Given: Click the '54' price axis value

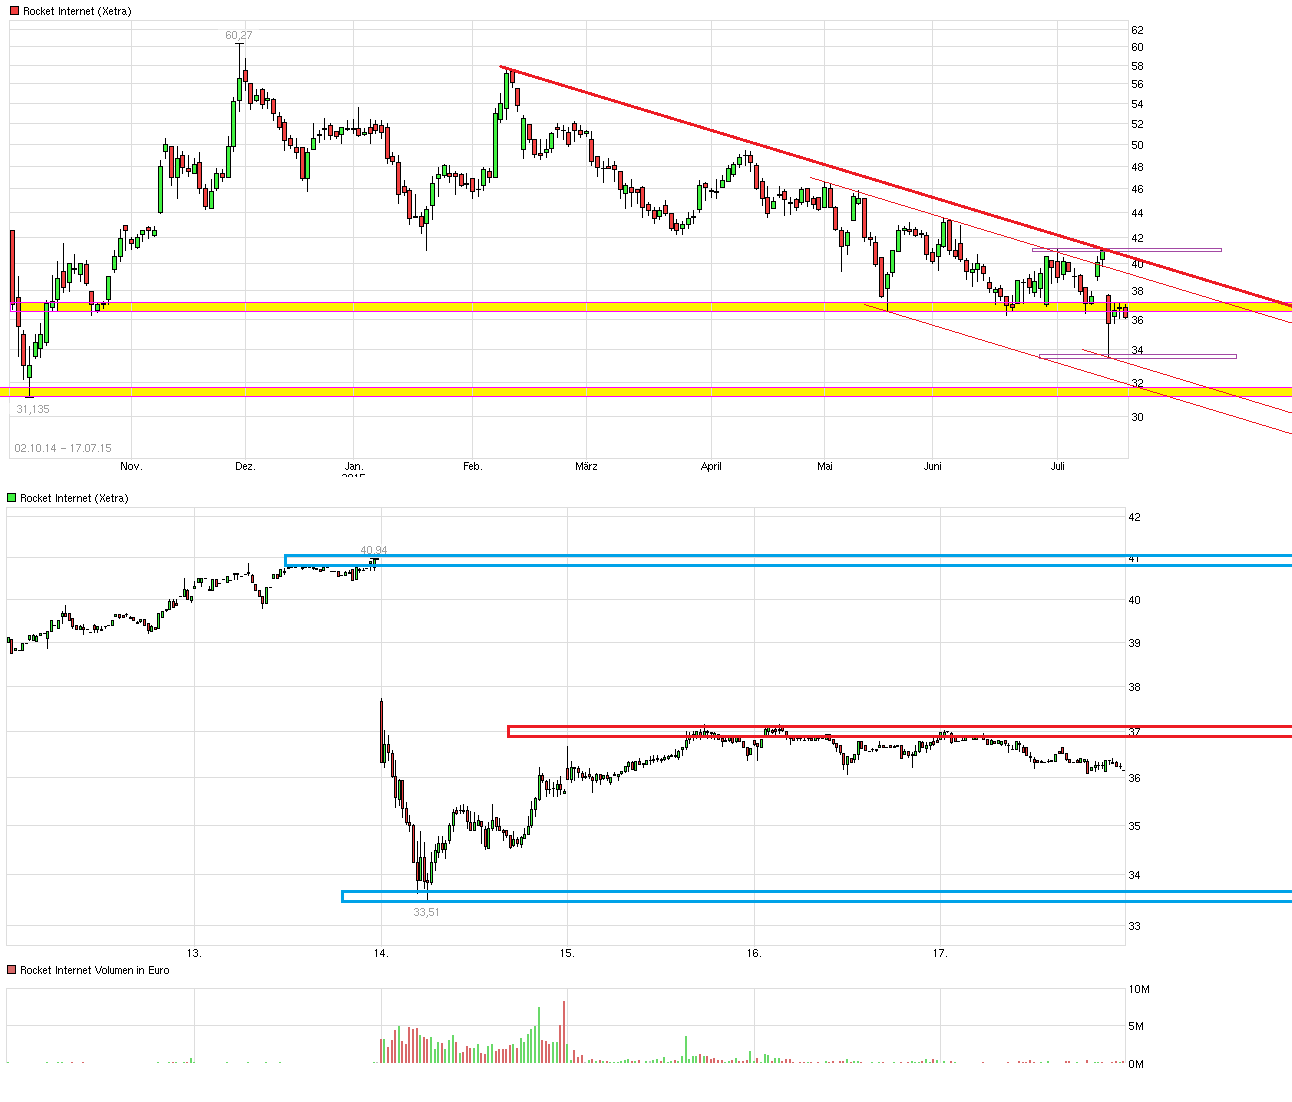Looking at the screenshot, I should point(1137,104).
